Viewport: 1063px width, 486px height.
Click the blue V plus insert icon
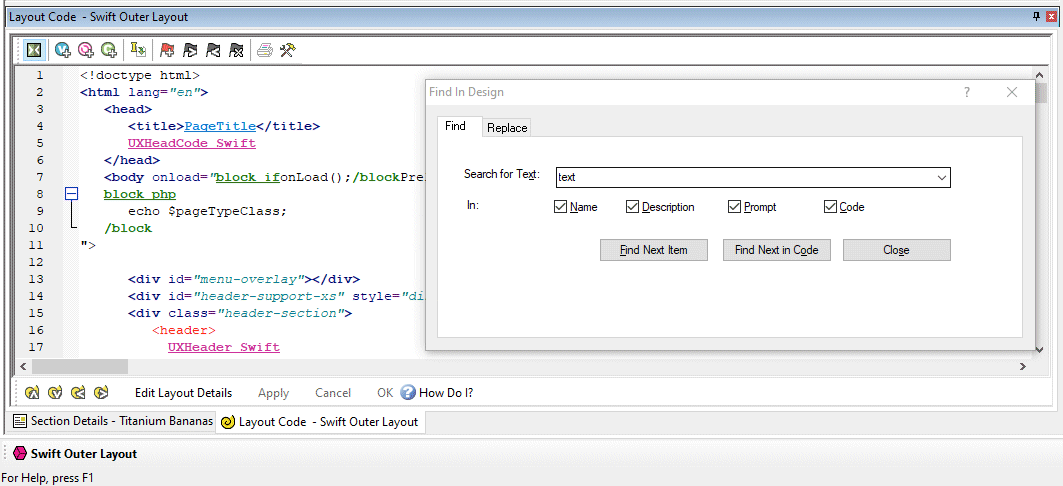(63, 49)
